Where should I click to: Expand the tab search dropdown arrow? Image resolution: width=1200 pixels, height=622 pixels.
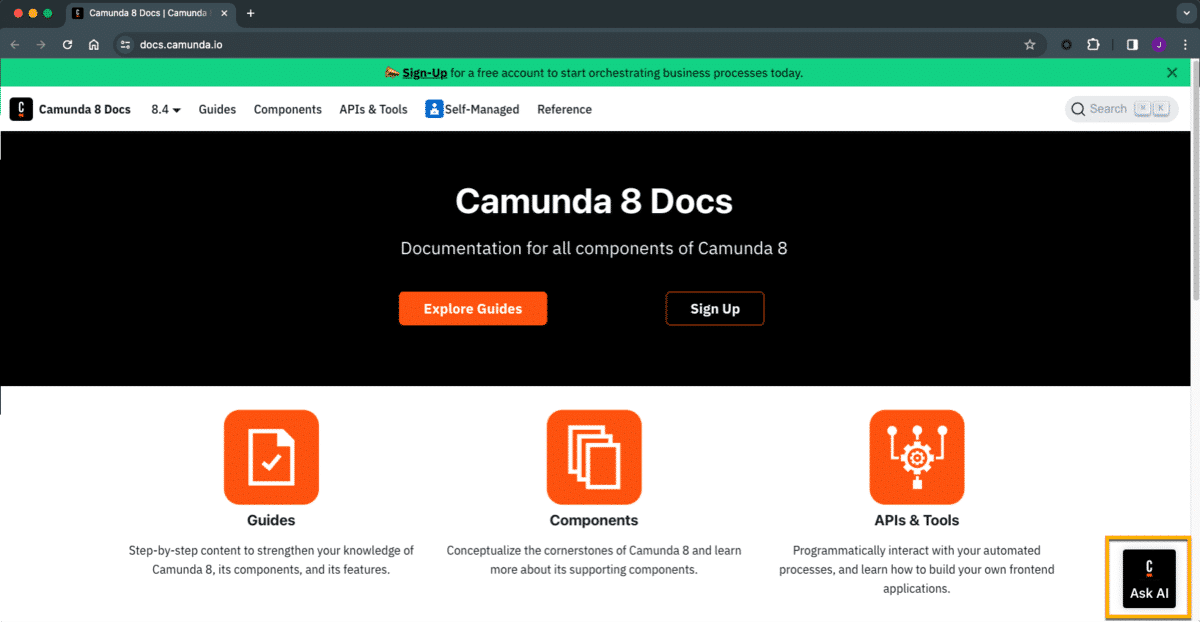point(1185,13)
